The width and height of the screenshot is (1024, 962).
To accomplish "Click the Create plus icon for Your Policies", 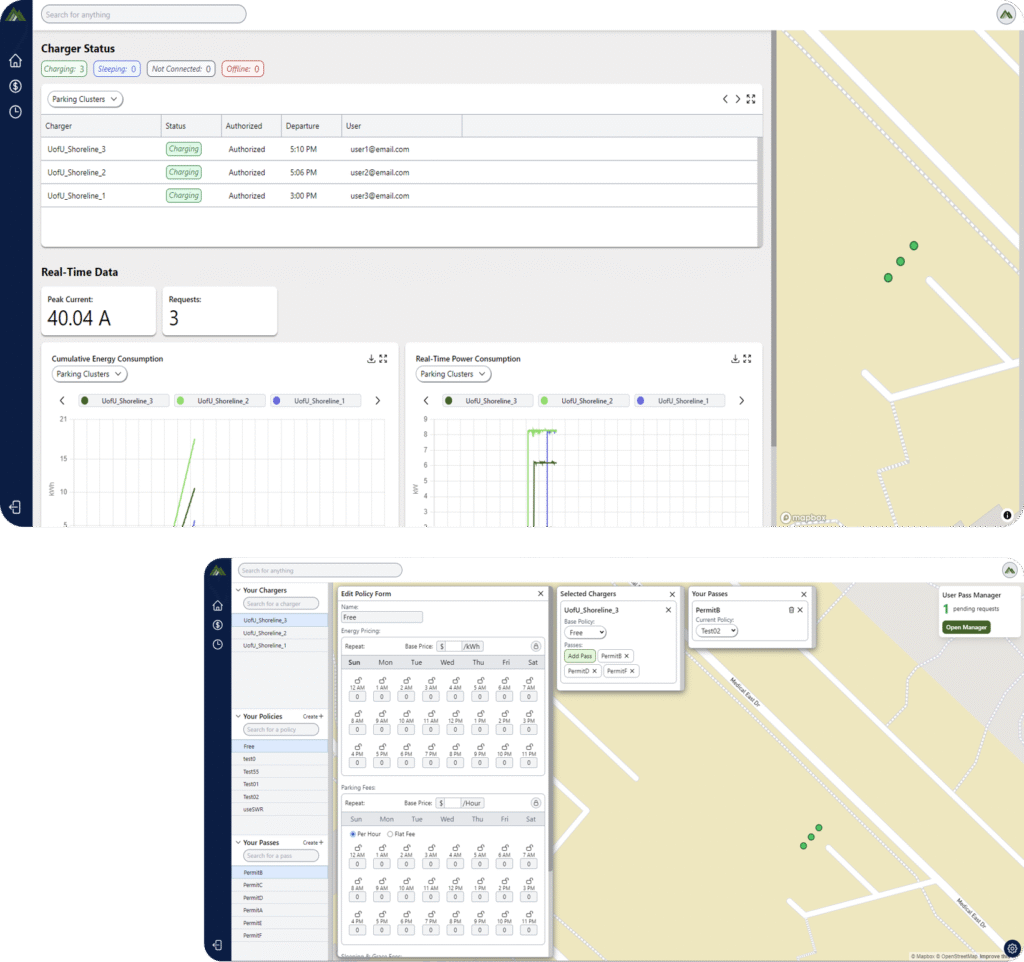I will 320,716.
